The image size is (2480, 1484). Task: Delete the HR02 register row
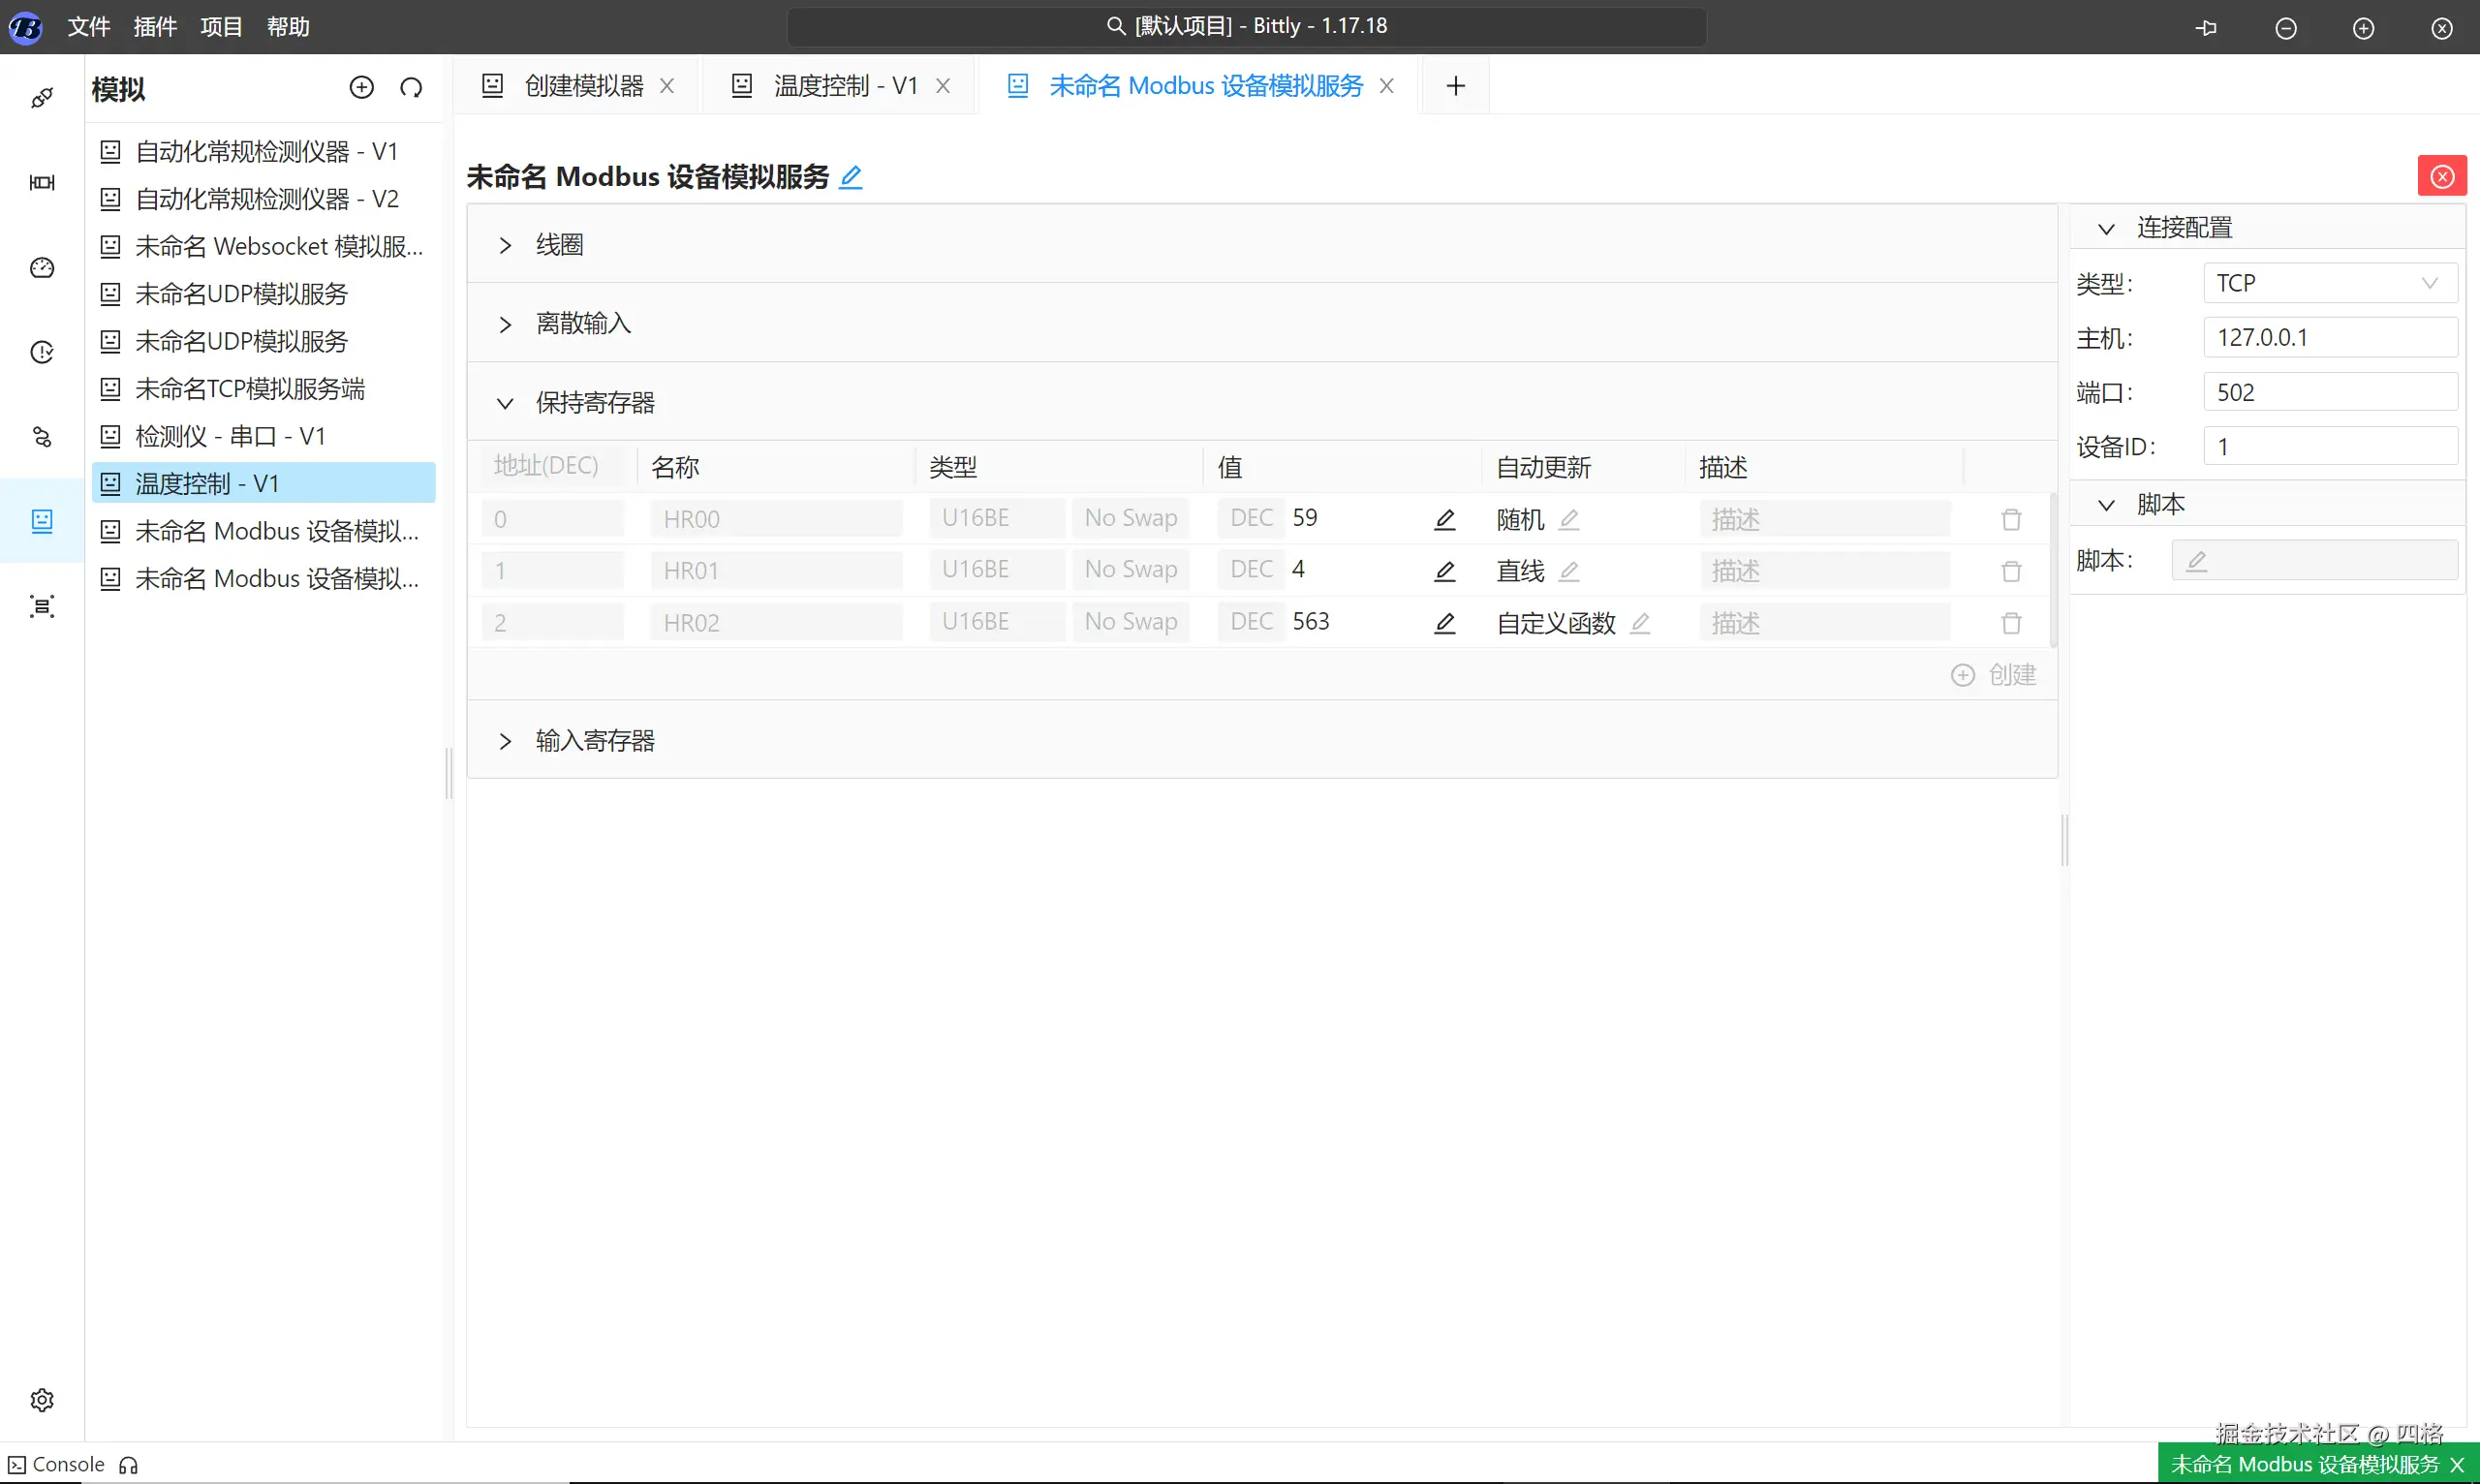(2011, 623)
